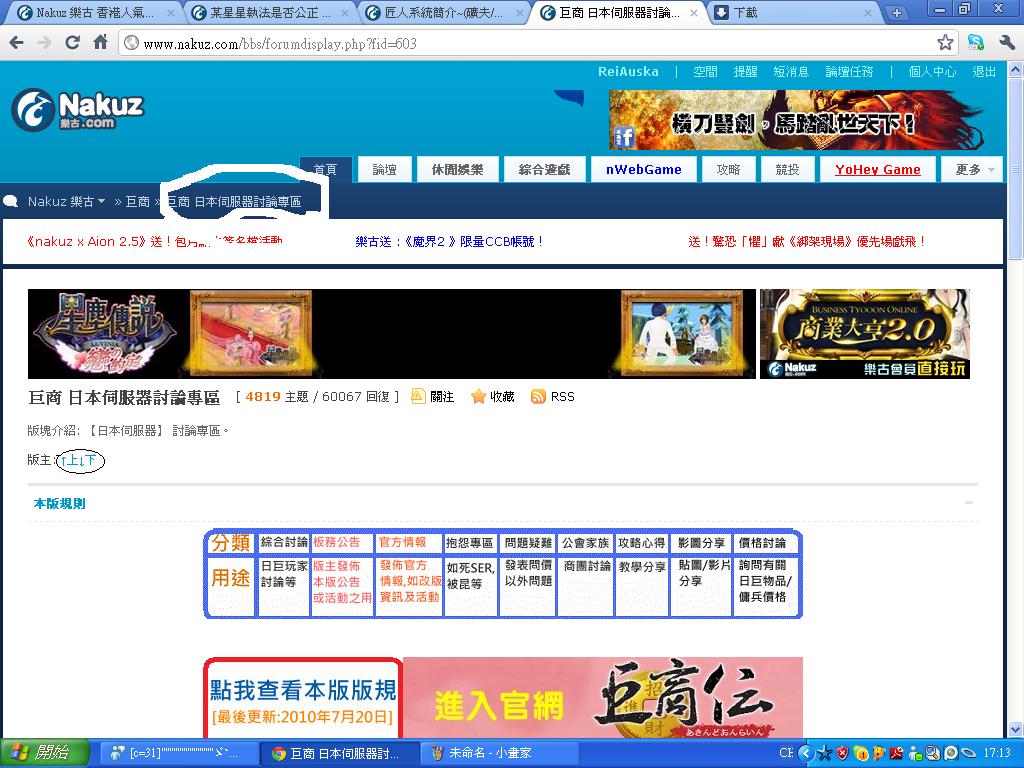This screenshot has height=768, width=1024.
Task: Click the 退出 logout link
Action: point(984,72)
